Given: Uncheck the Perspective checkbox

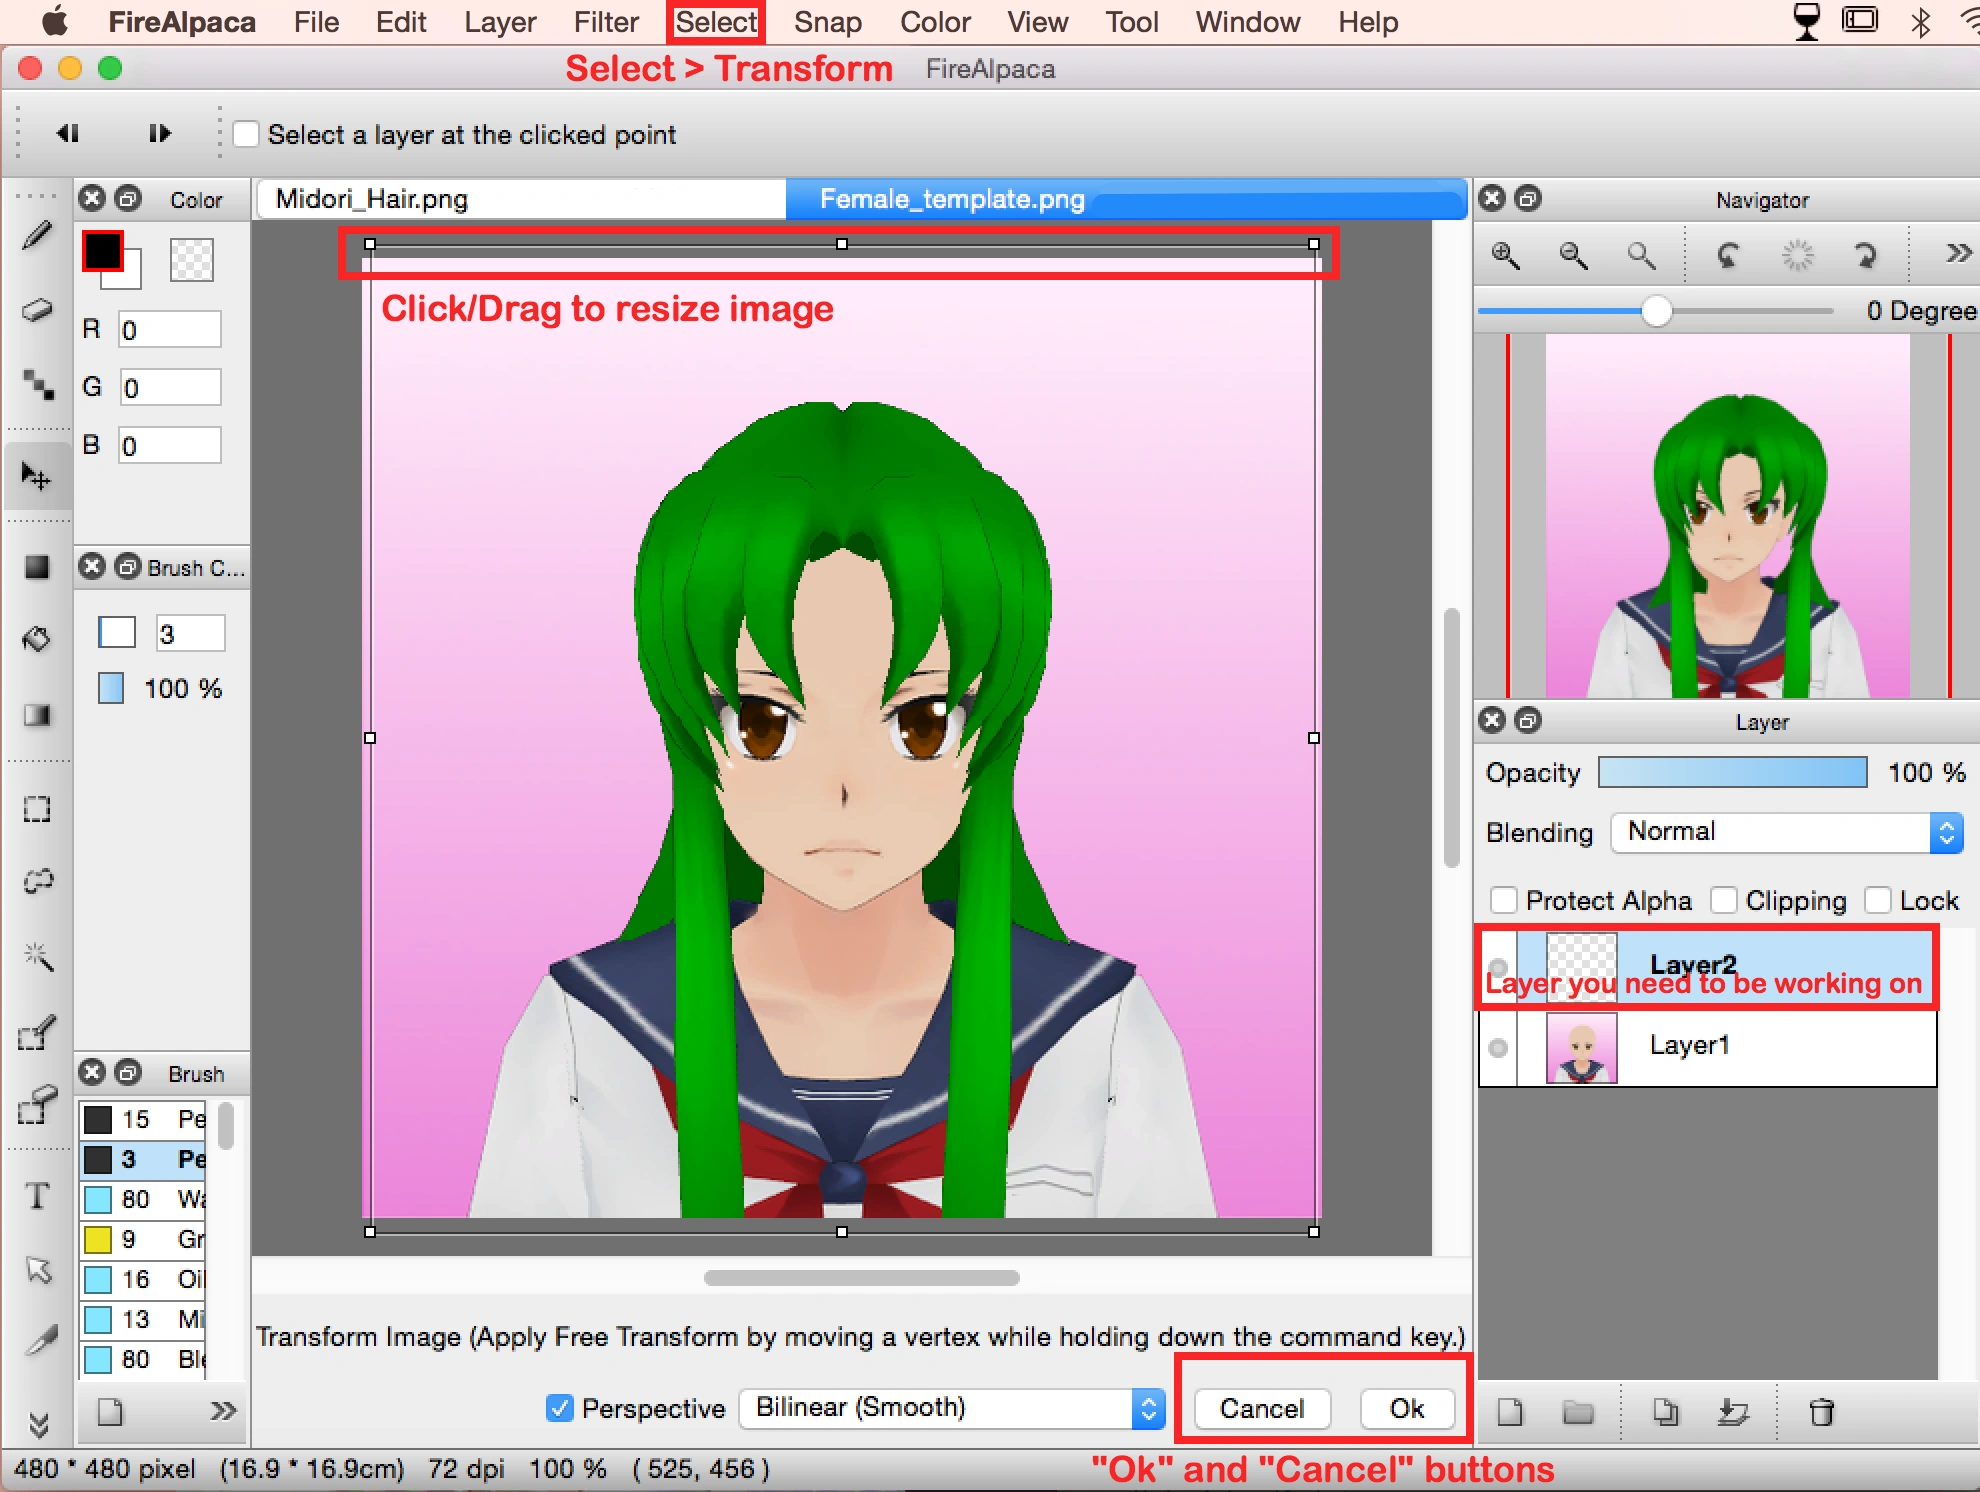Looking at the screenshot, I should [560, 1408].
